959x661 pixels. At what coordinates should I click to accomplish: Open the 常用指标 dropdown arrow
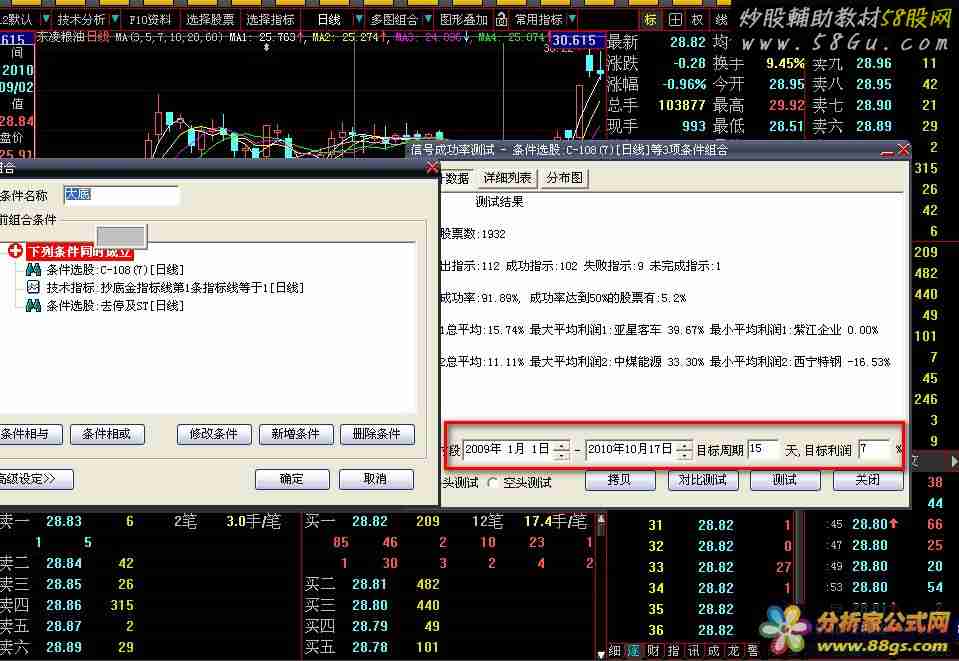572,20
